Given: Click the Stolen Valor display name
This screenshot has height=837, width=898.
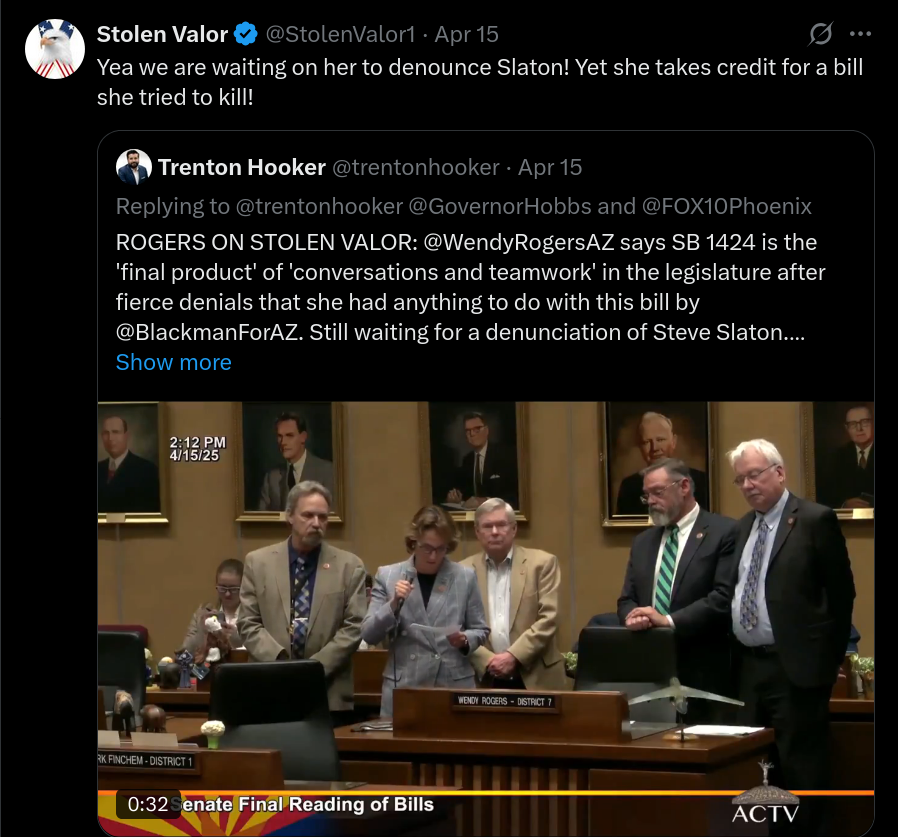Looking at the screenshot, I should [x=162, y=34].
